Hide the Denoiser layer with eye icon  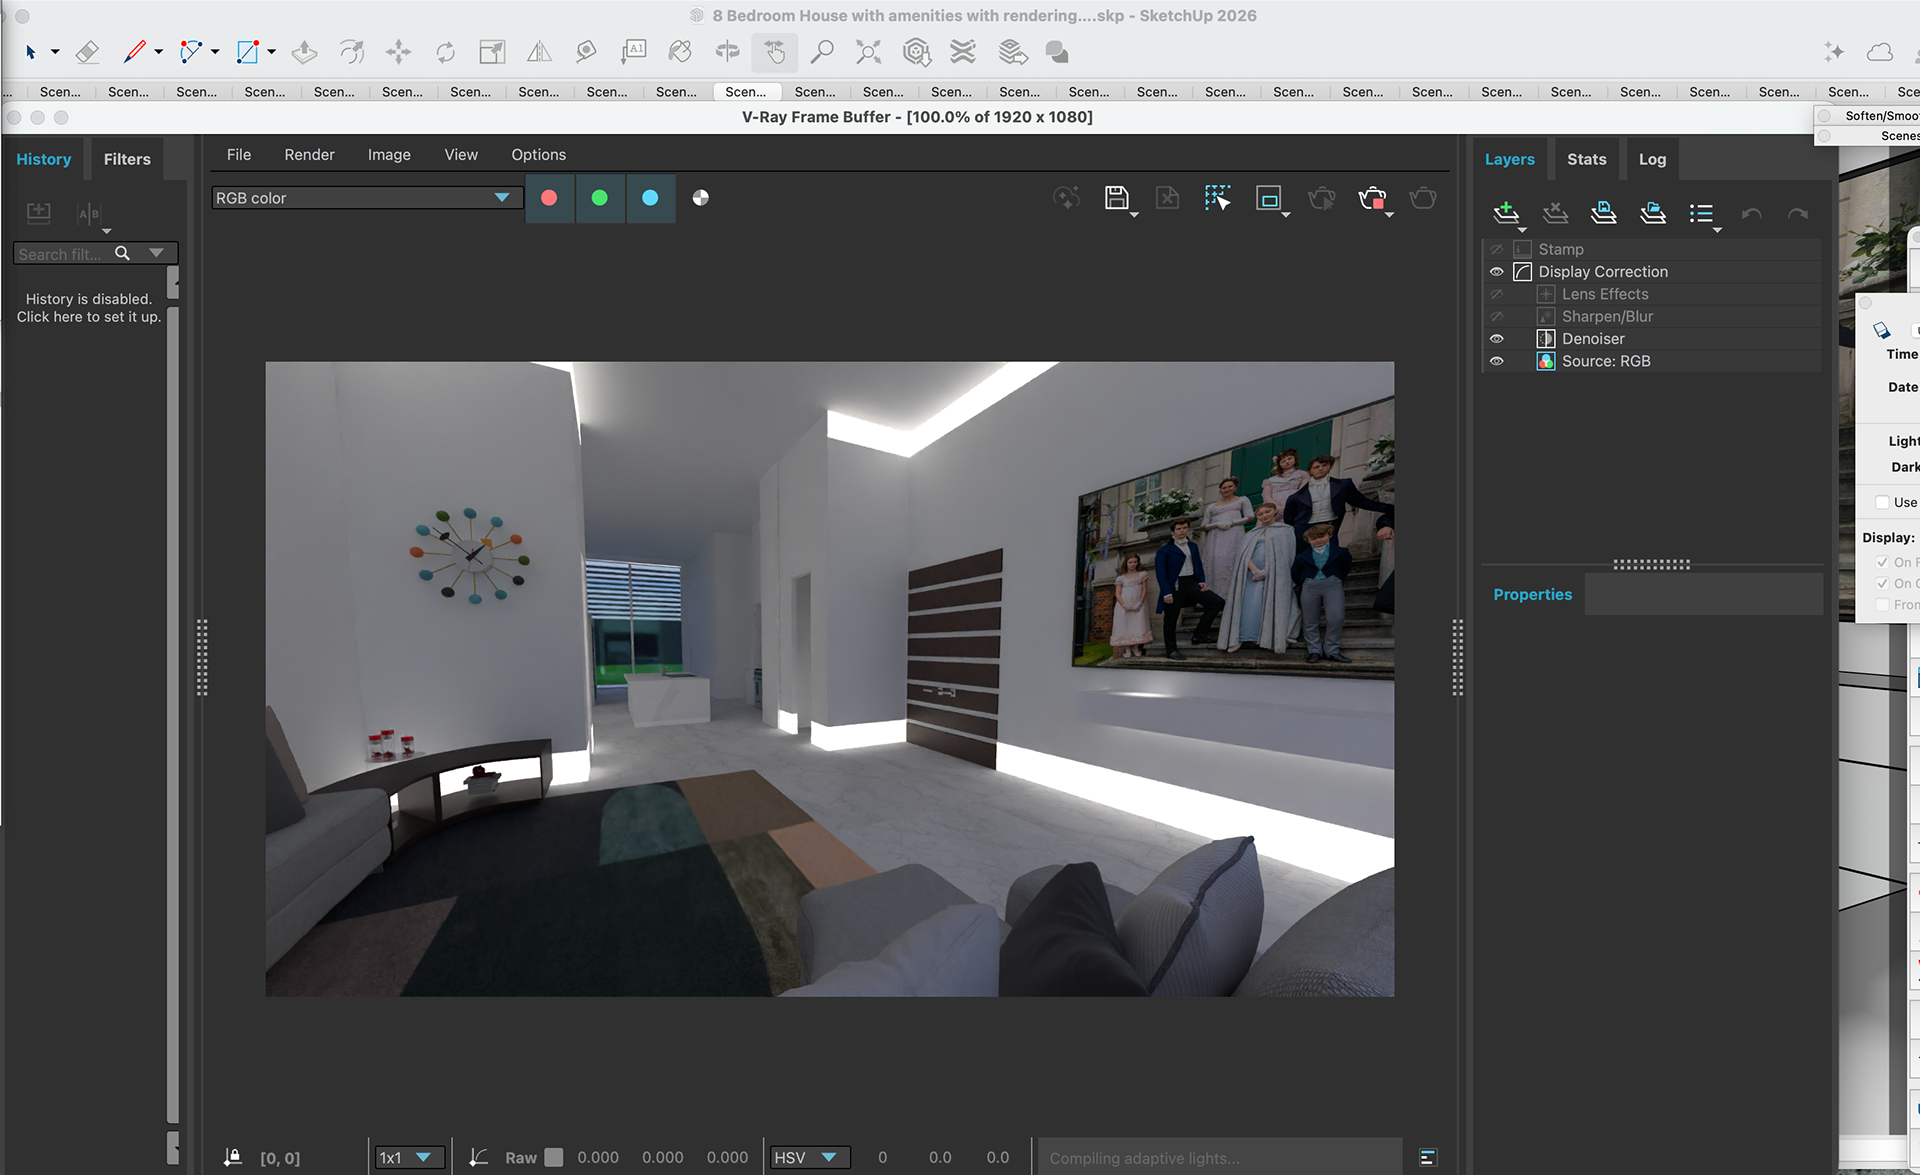pos(1496,339)
